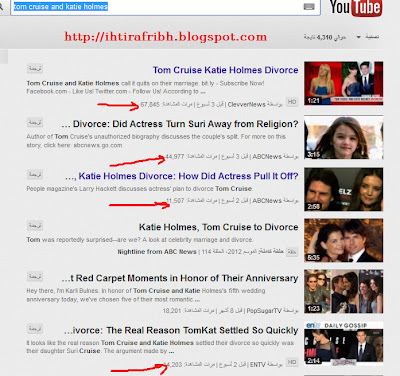Click the on-screen keyboard icon in search box

click(309, 7)
